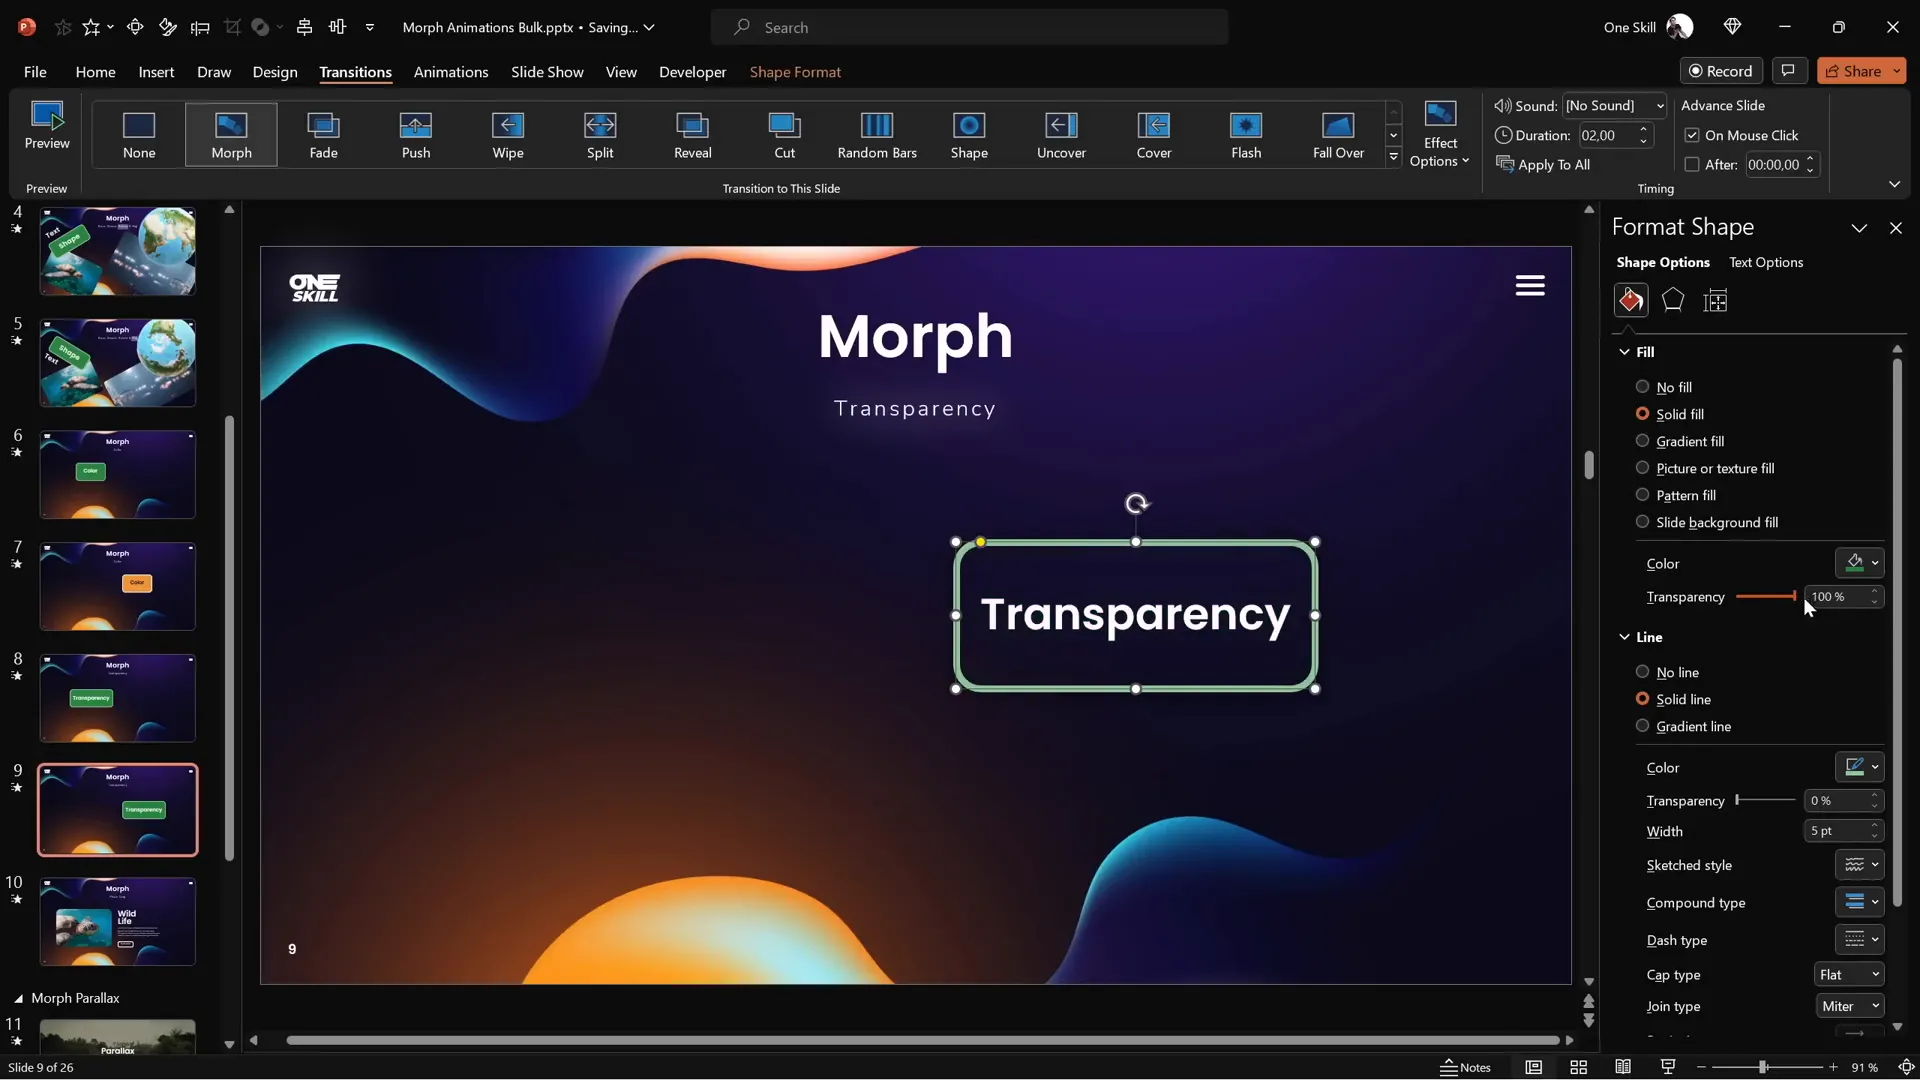This screenshot has width=1920, height=1080.
Task: Select Picture or texture fill
Action: (1705, 468)
